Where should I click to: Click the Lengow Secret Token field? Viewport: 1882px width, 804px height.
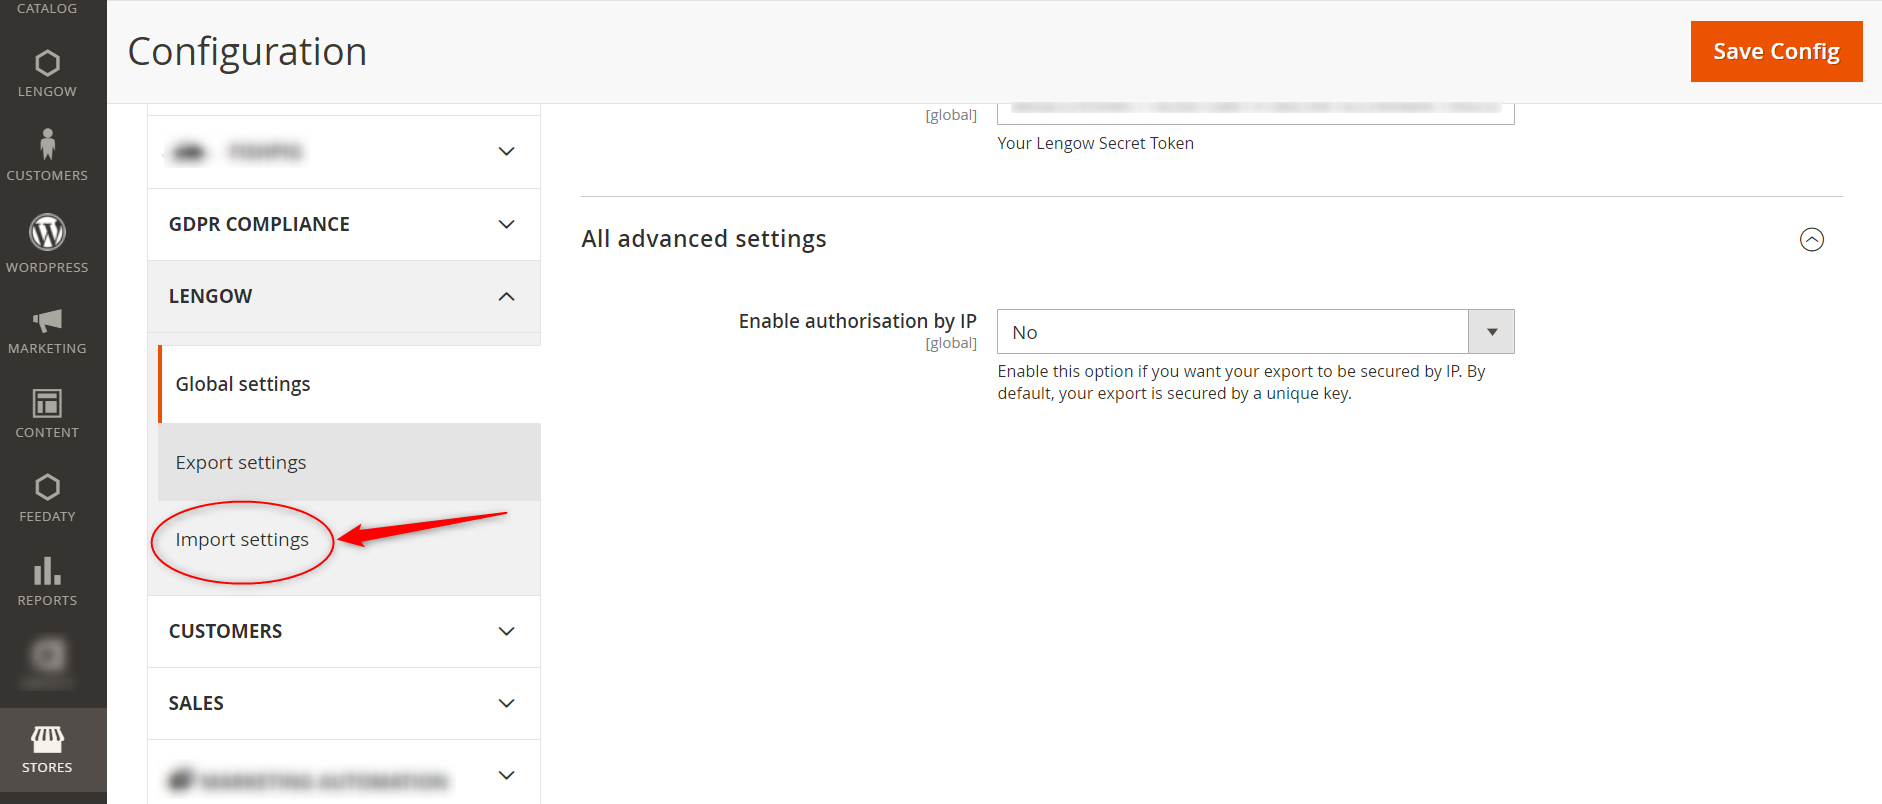1254,112
